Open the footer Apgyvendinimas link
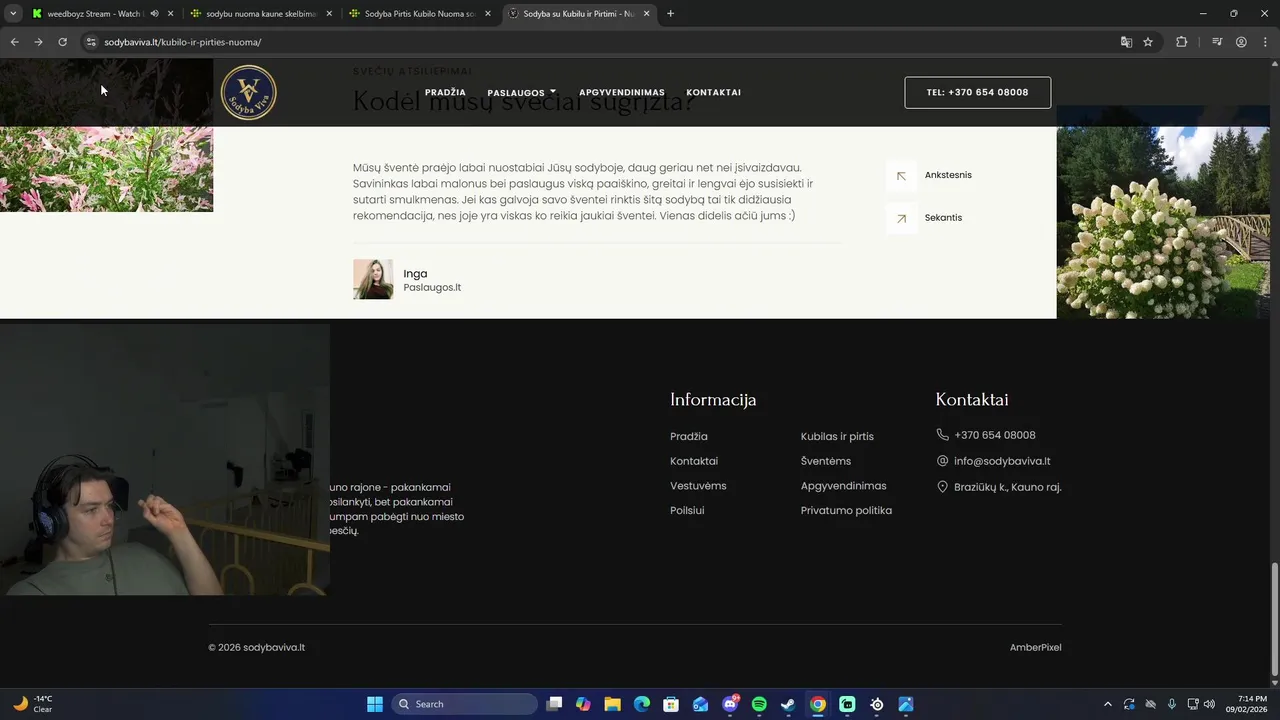 point(843,486)
